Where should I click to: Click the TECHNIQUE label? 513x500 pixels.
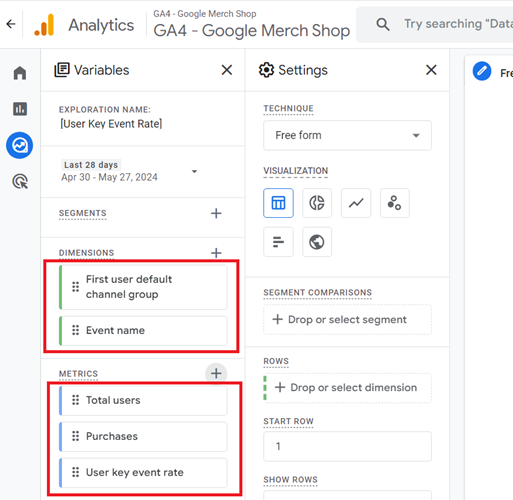point(288,109)
